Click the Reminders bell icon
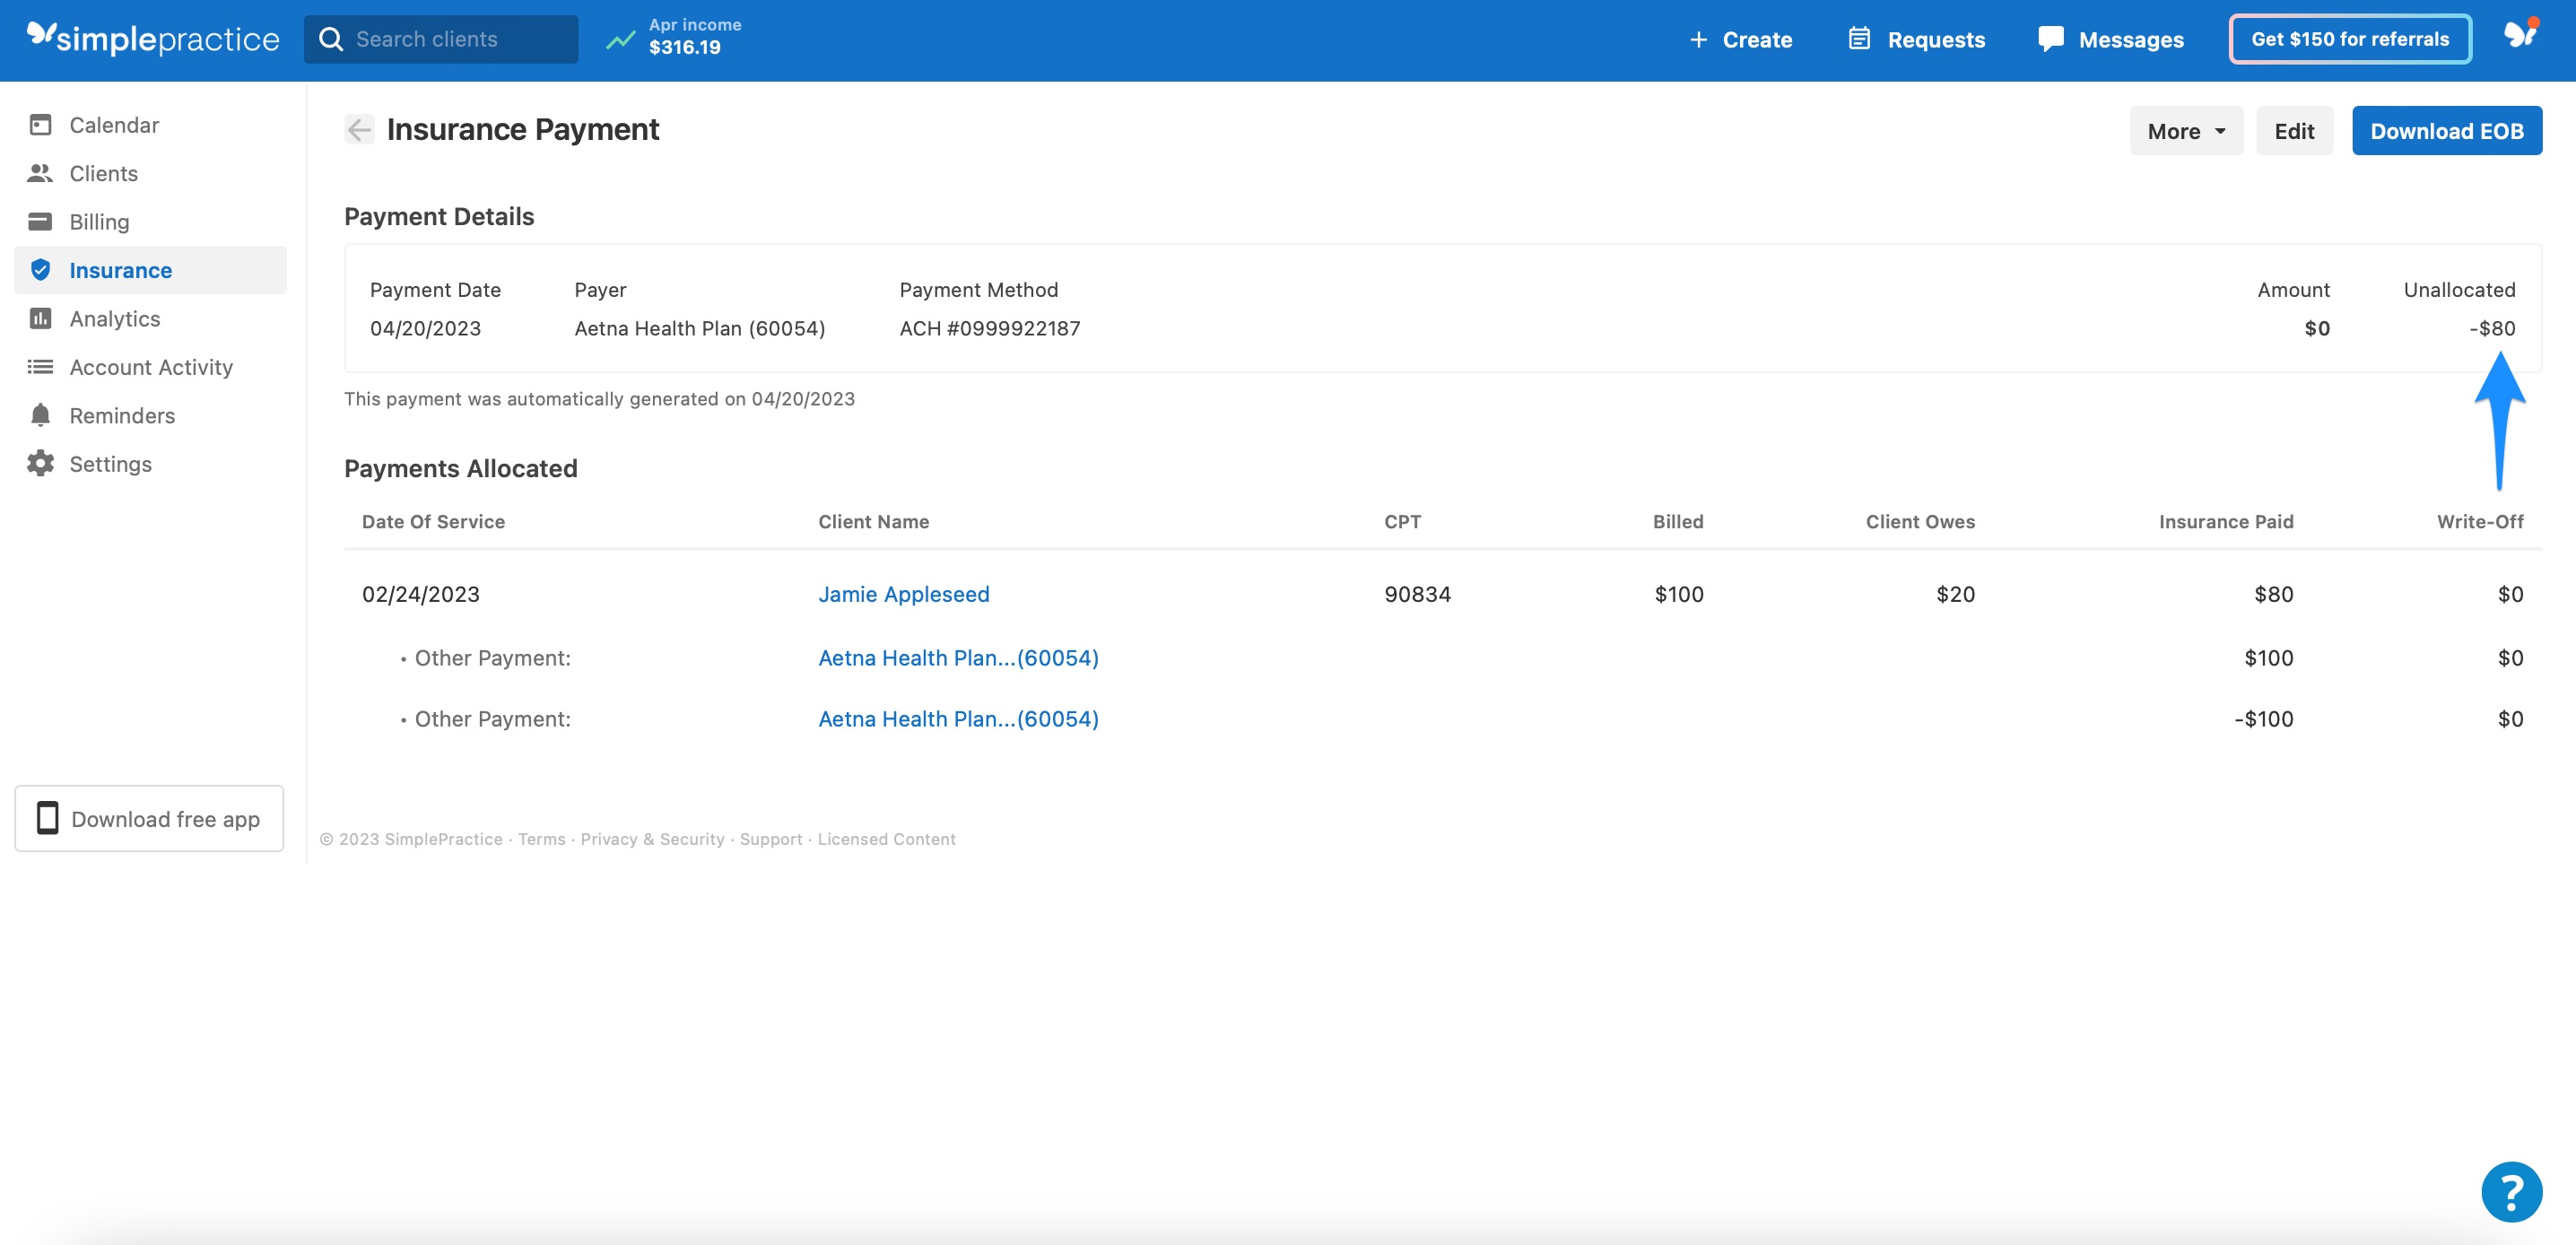This screenshot has width=2576, height=1245. click(x=40, y=415)
